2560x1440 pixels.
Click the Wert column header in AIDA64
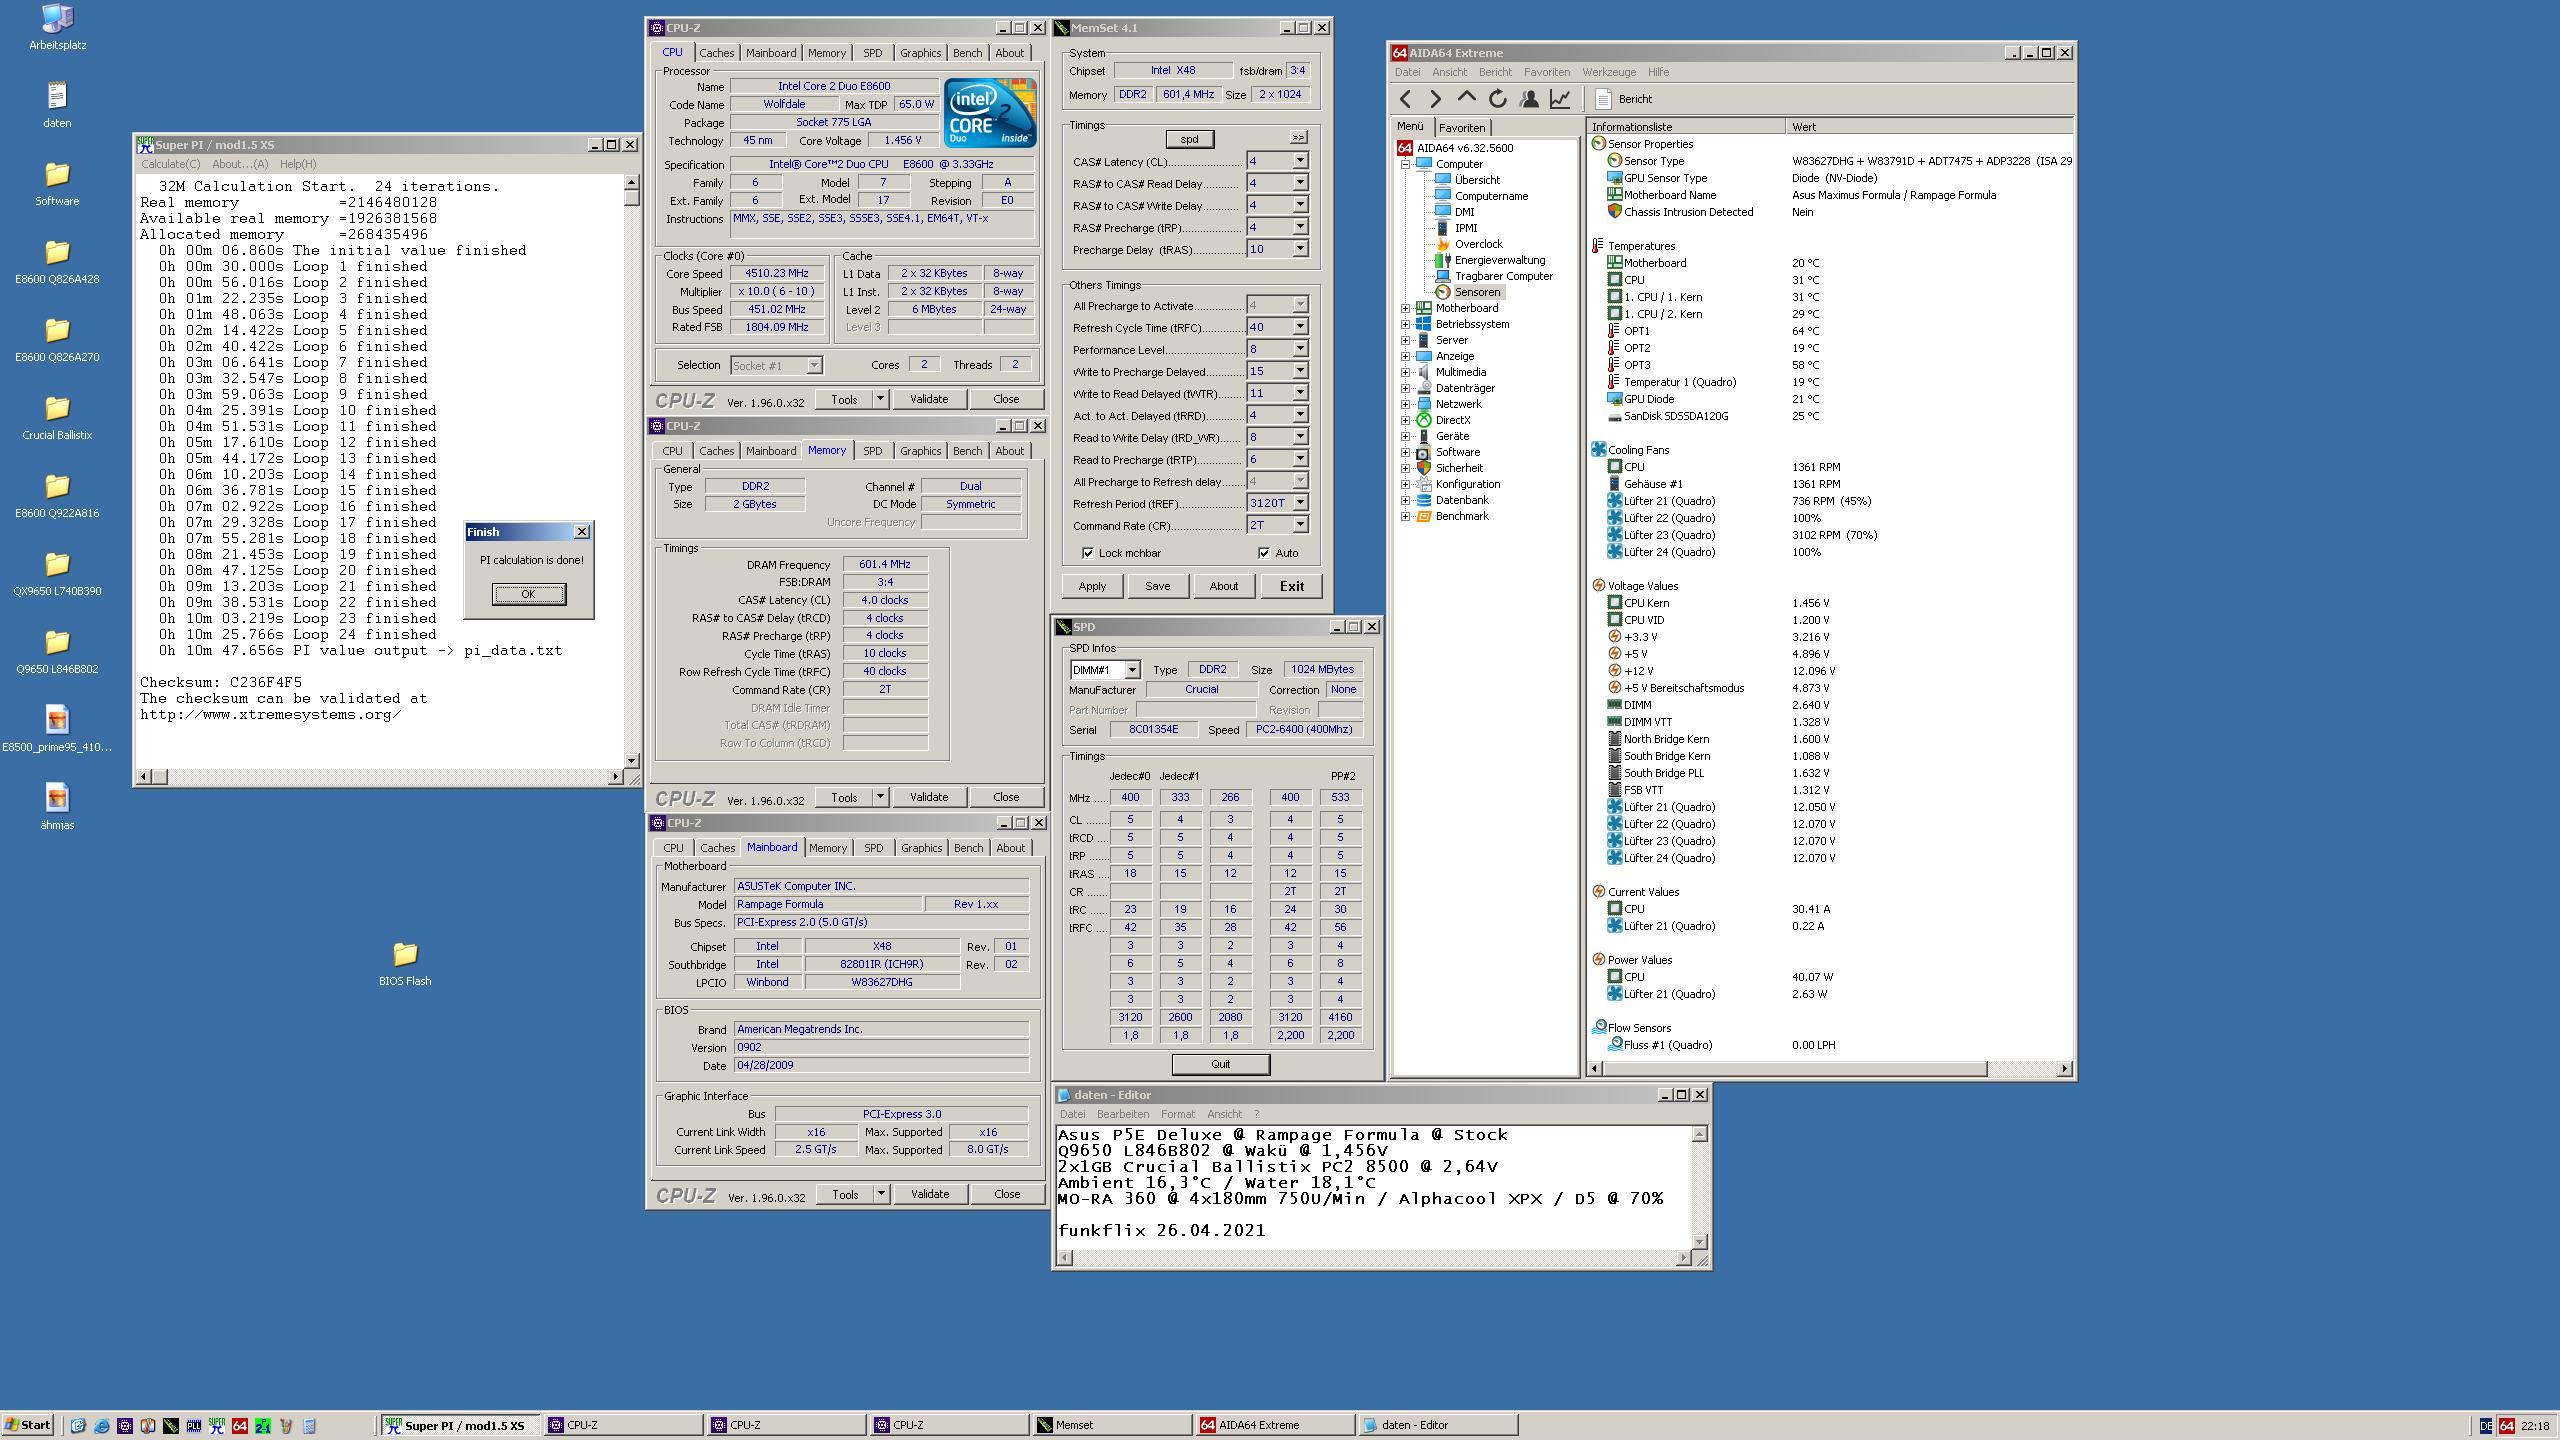1928,127
